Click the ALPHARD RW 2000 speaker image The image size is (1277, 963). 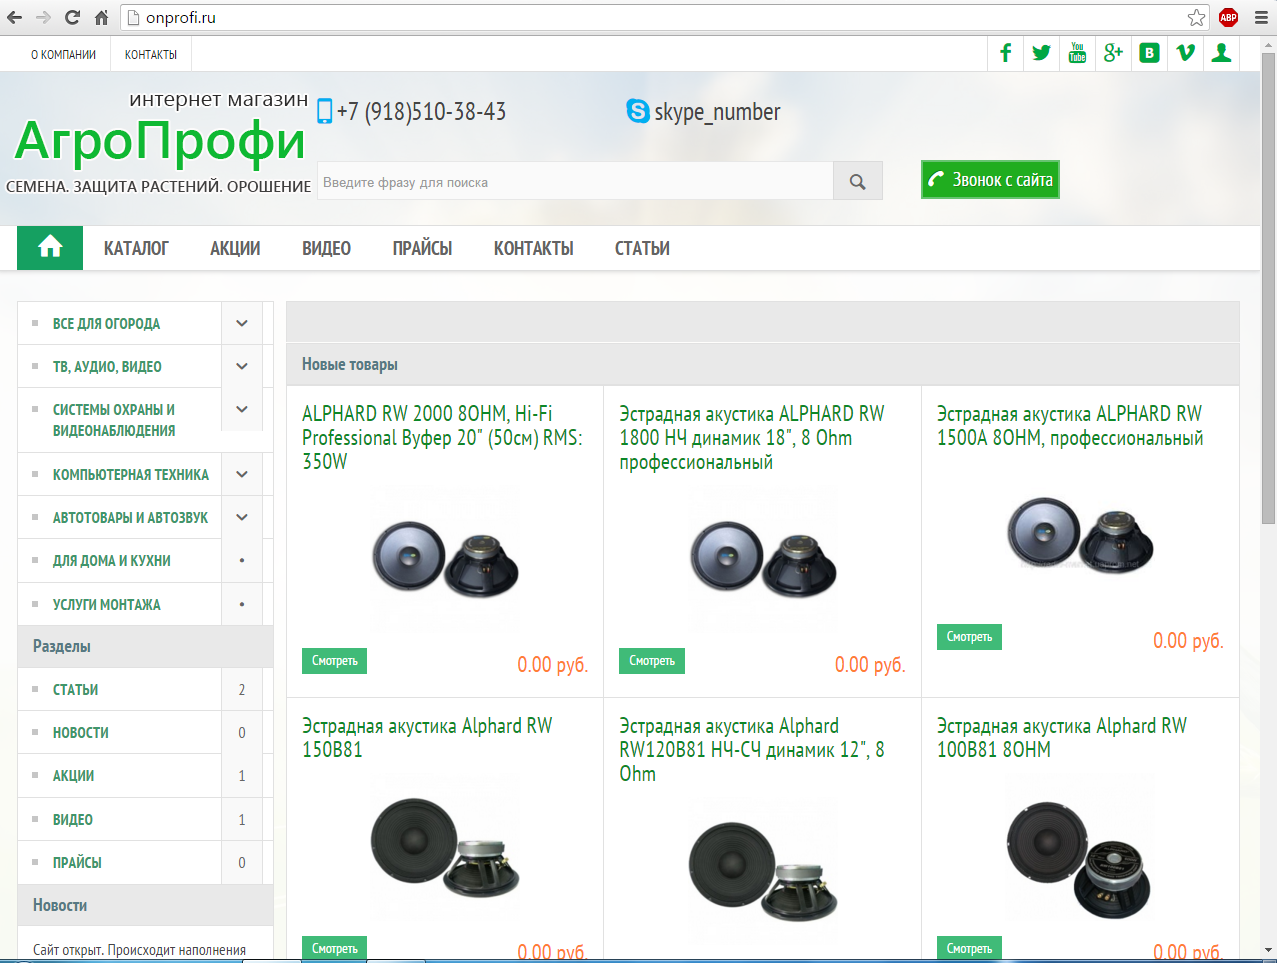[445, 557]
